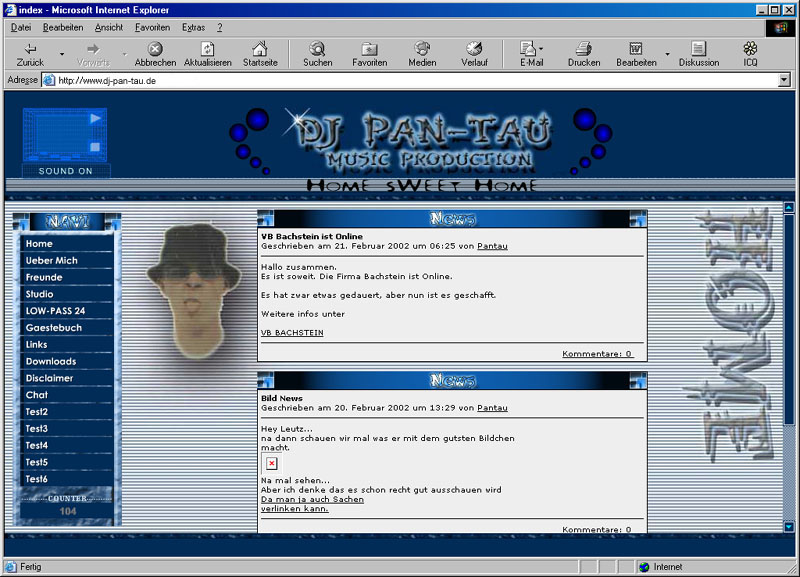Open the Suchen search panel
Image resolution: width=800 pixels, height=577 pixels.
point(317,49)
